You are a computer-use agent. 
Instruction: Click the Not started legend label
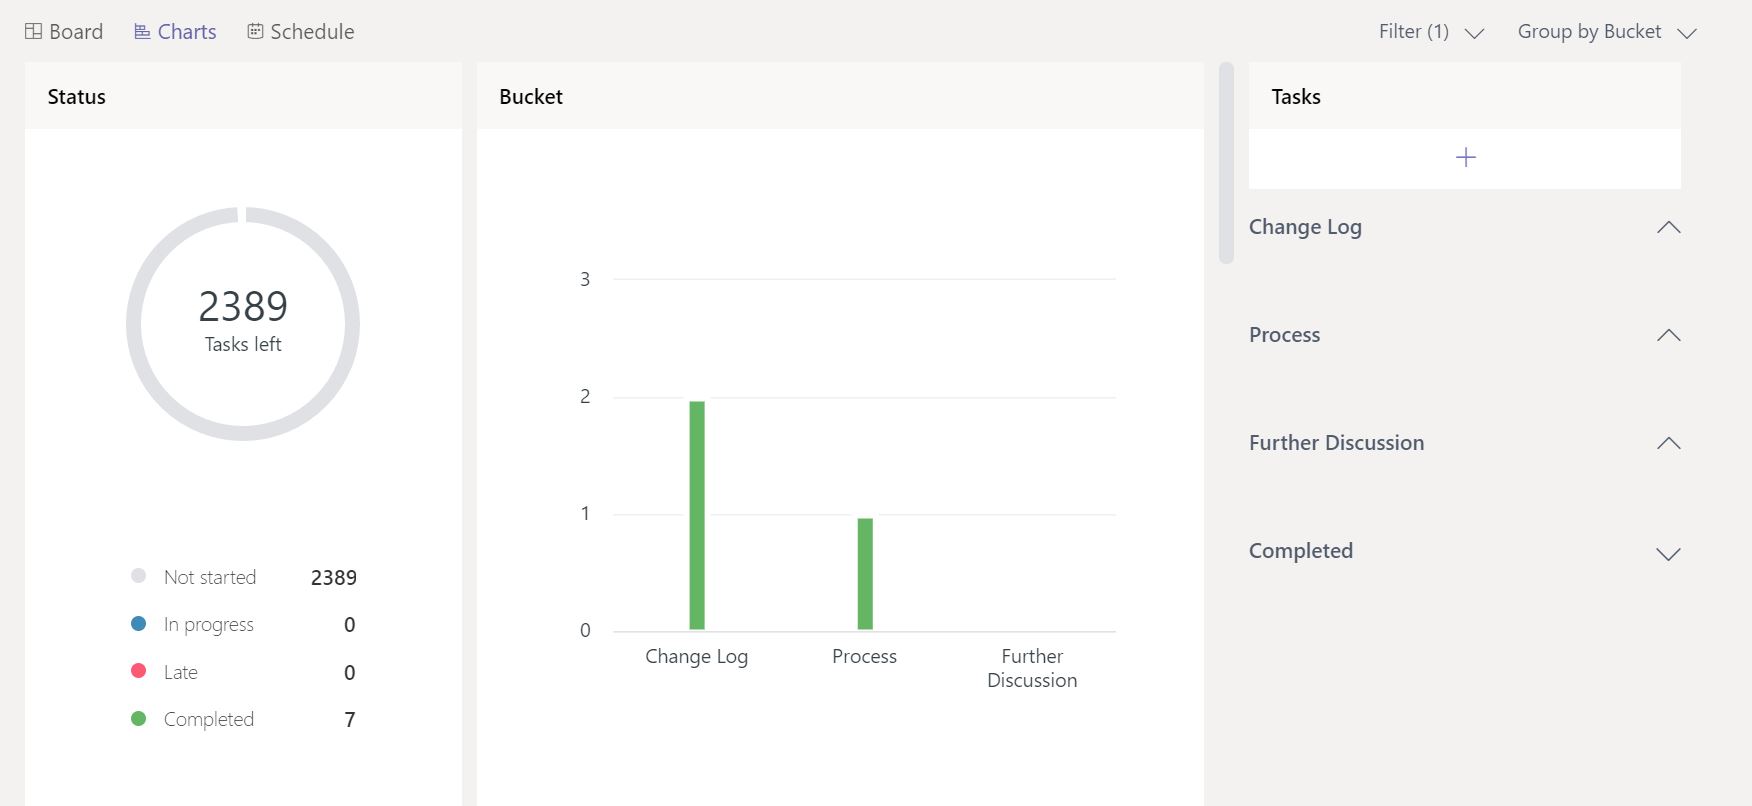point(210,577)
